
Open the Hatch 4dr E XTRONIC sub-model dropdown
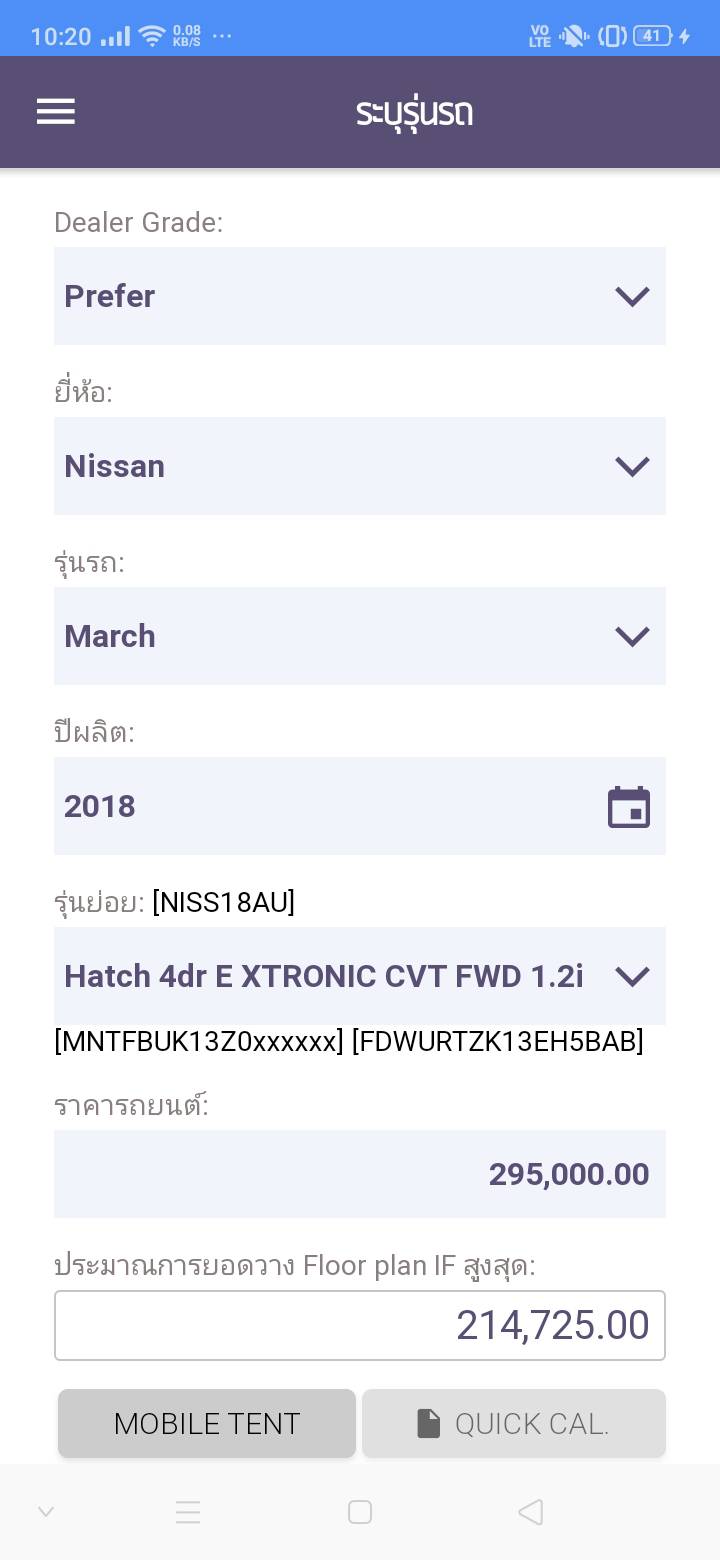pyautogui.click(x=360, y=976)
